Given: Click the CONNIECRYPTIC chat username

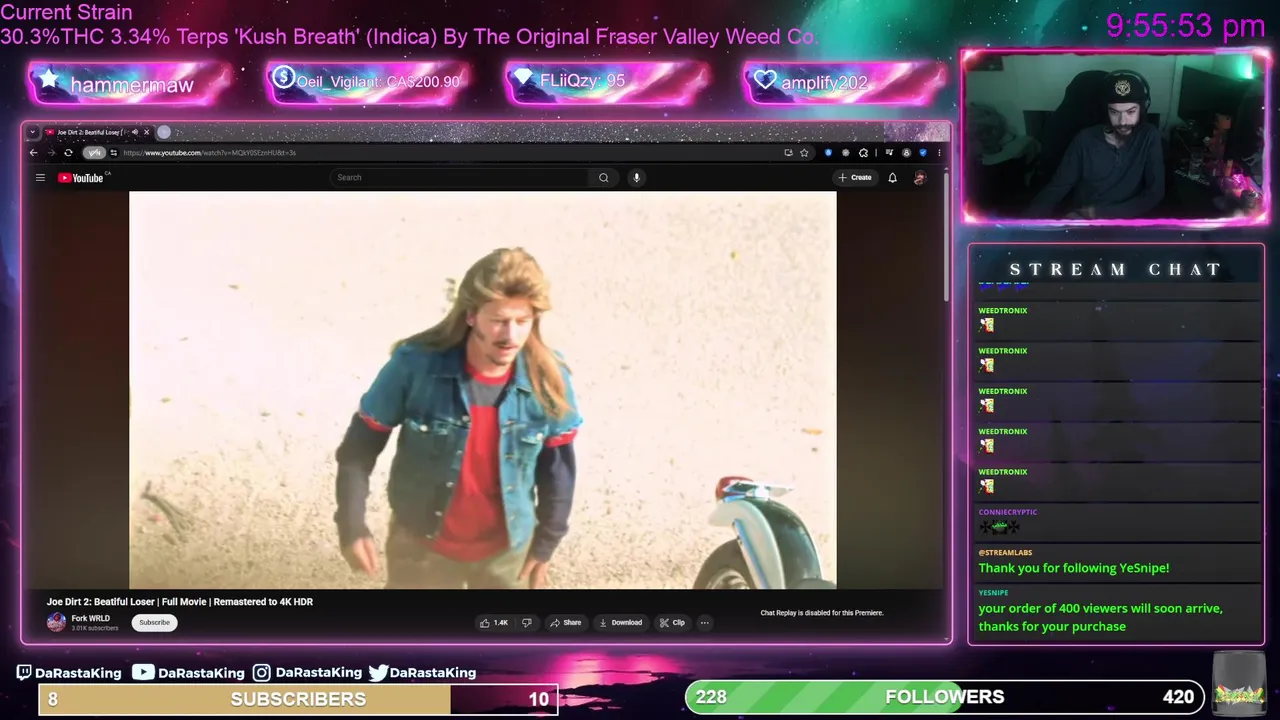Looking at the screenshot, I should pos(1007,512).
